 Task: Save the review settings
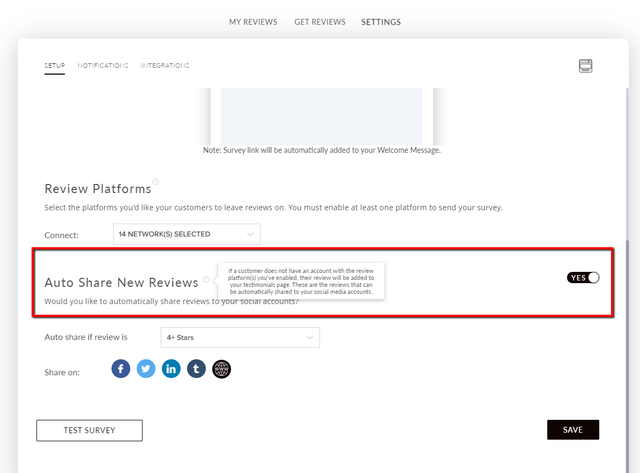click(x=573, y=430)
